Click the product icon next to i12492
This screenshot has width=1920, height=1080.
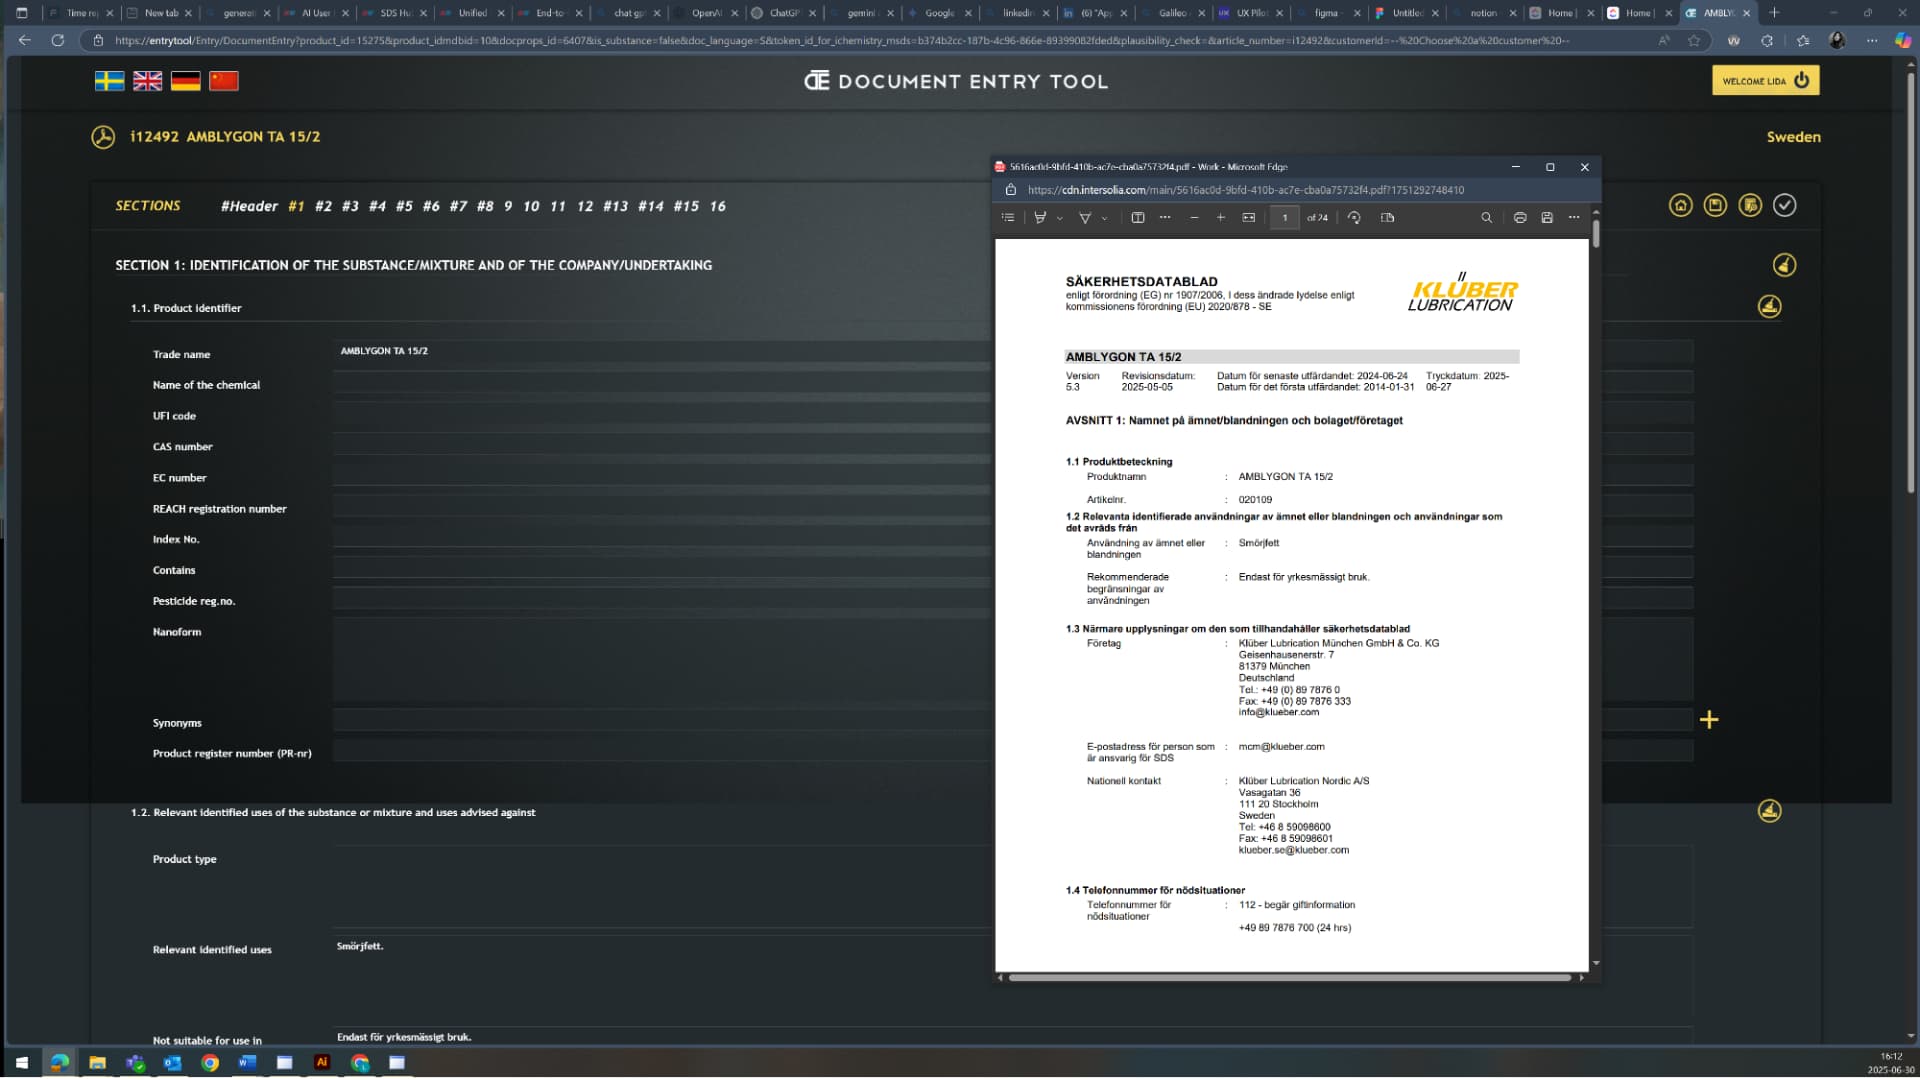click(x=103, y=137)
